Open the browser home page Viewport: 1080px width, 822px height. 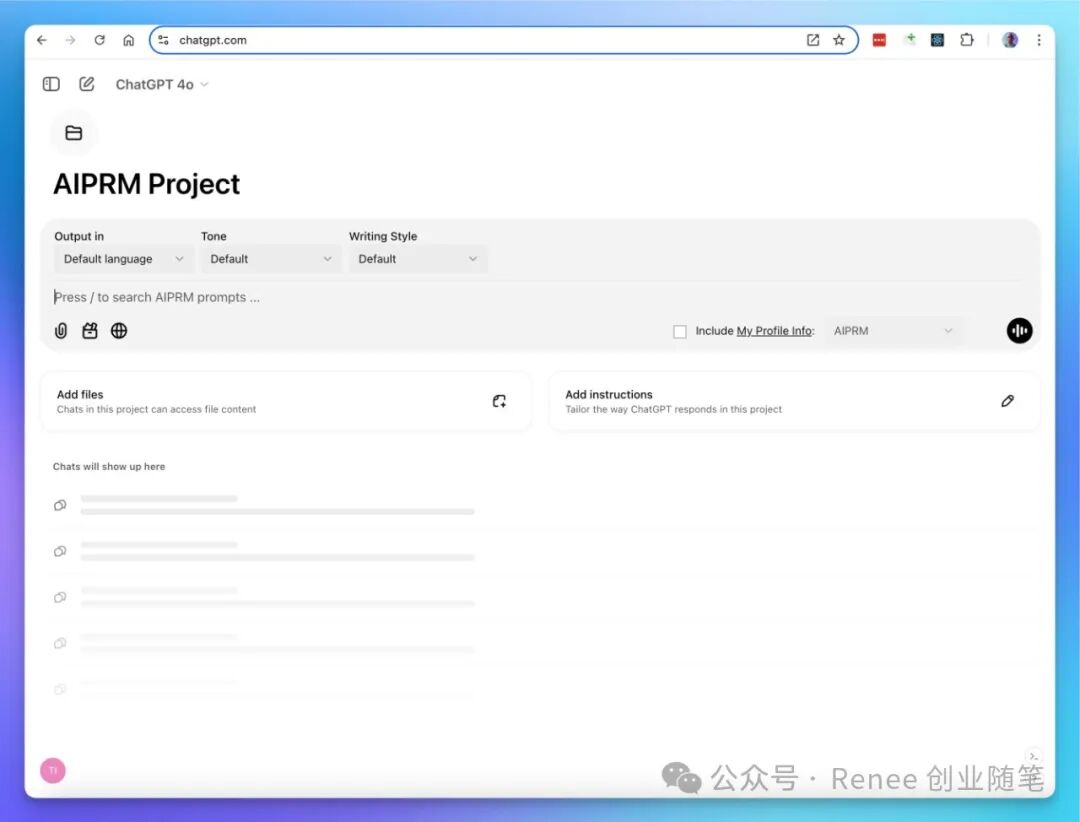tap(128, 40)
